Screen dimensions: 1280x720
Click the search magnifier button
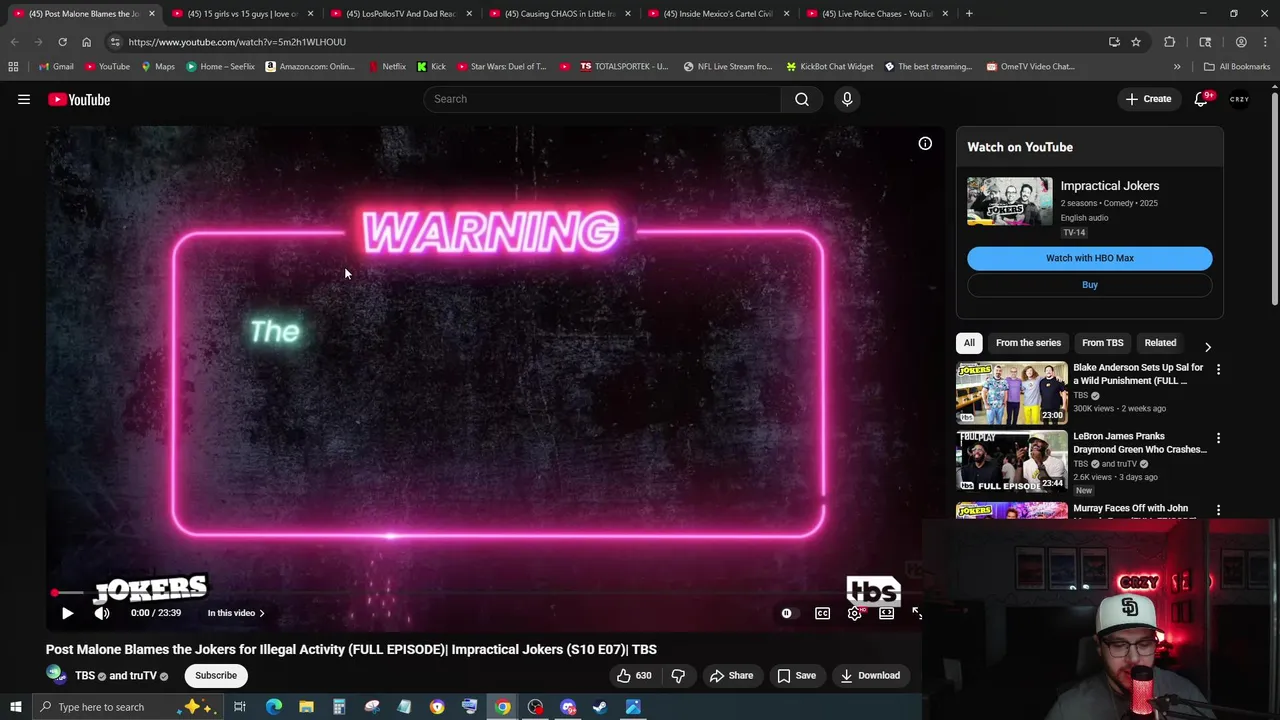click(x=801, y=99)
